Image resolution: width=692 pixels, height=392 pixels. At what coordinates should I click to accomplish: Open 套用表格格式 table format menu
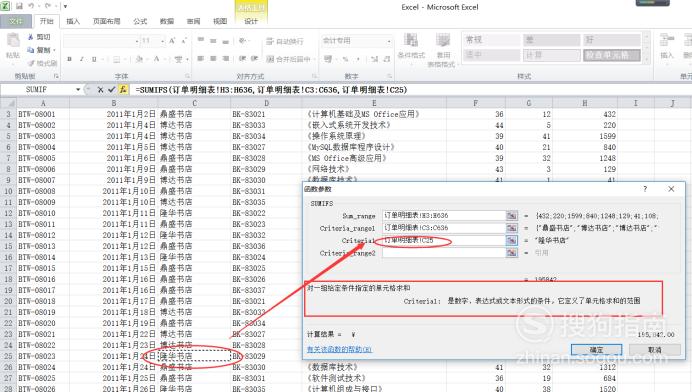[443, 49]
